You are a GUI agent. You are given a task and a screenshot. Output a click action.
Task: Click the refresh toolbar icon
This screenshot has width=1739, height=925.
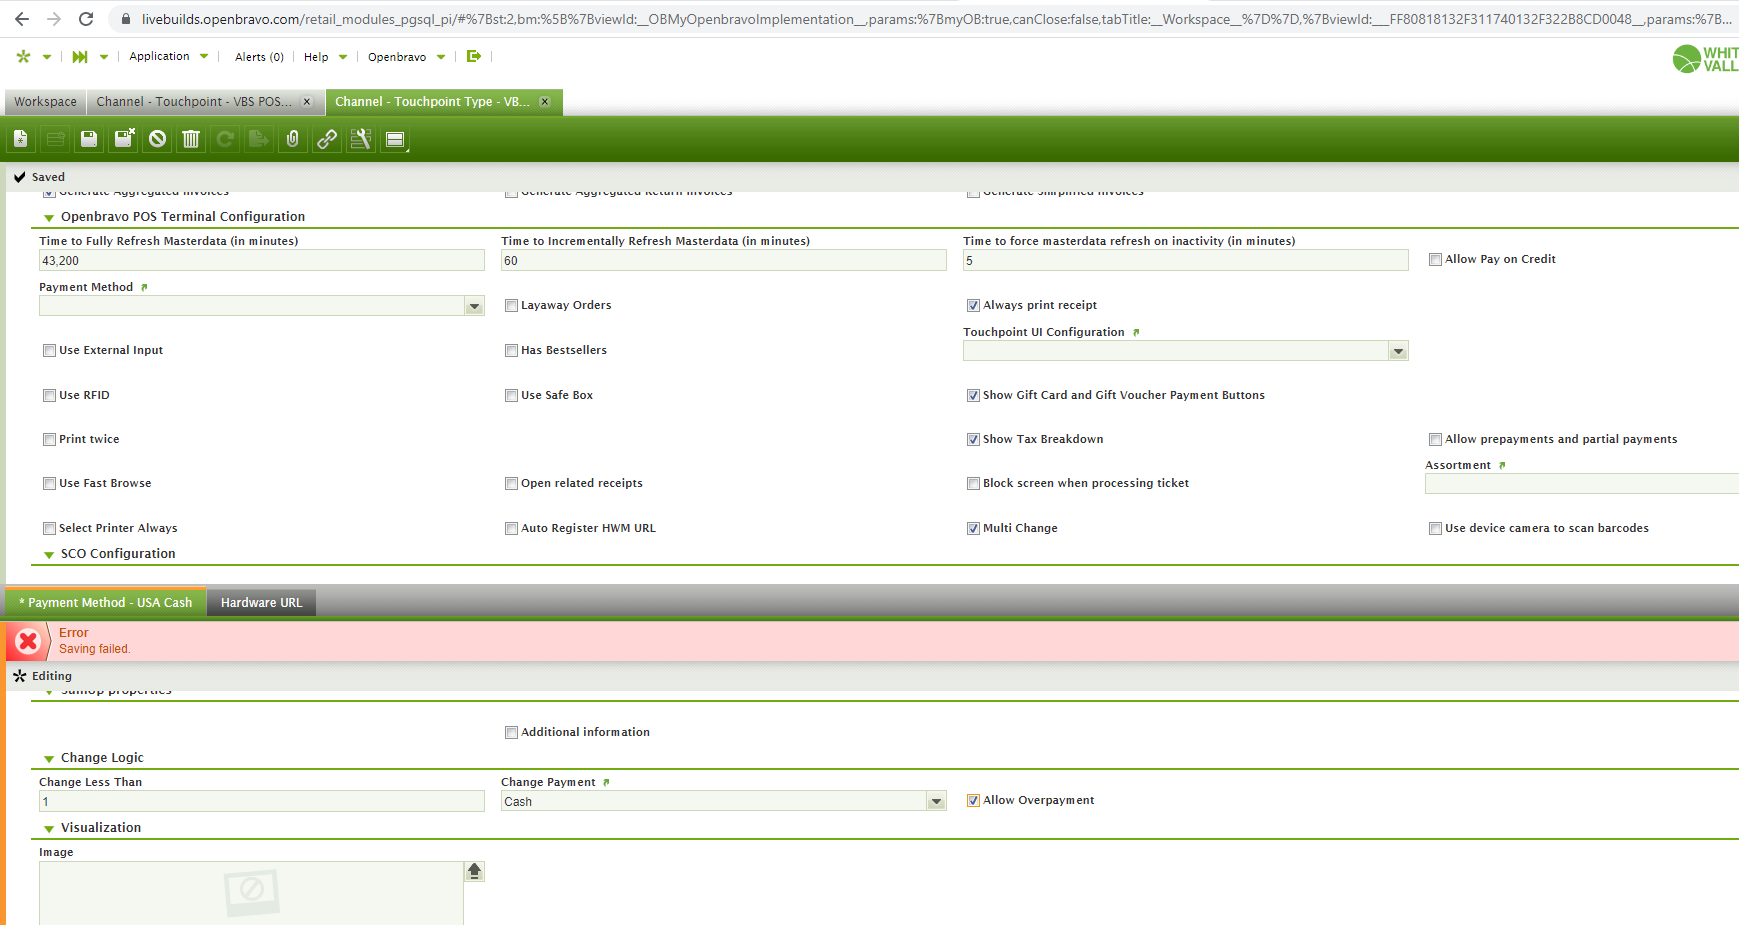226,139
